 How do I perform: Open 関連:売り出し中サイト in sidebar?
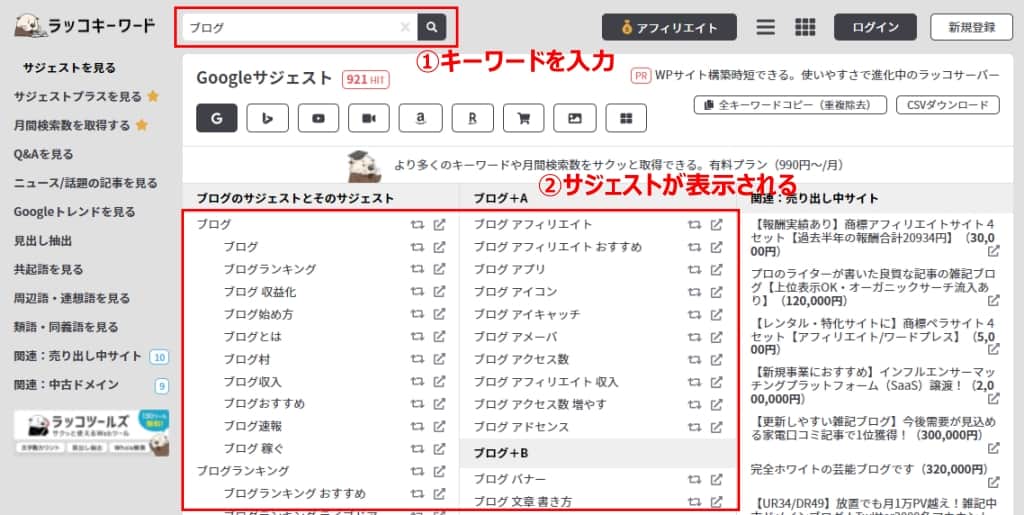78,356
